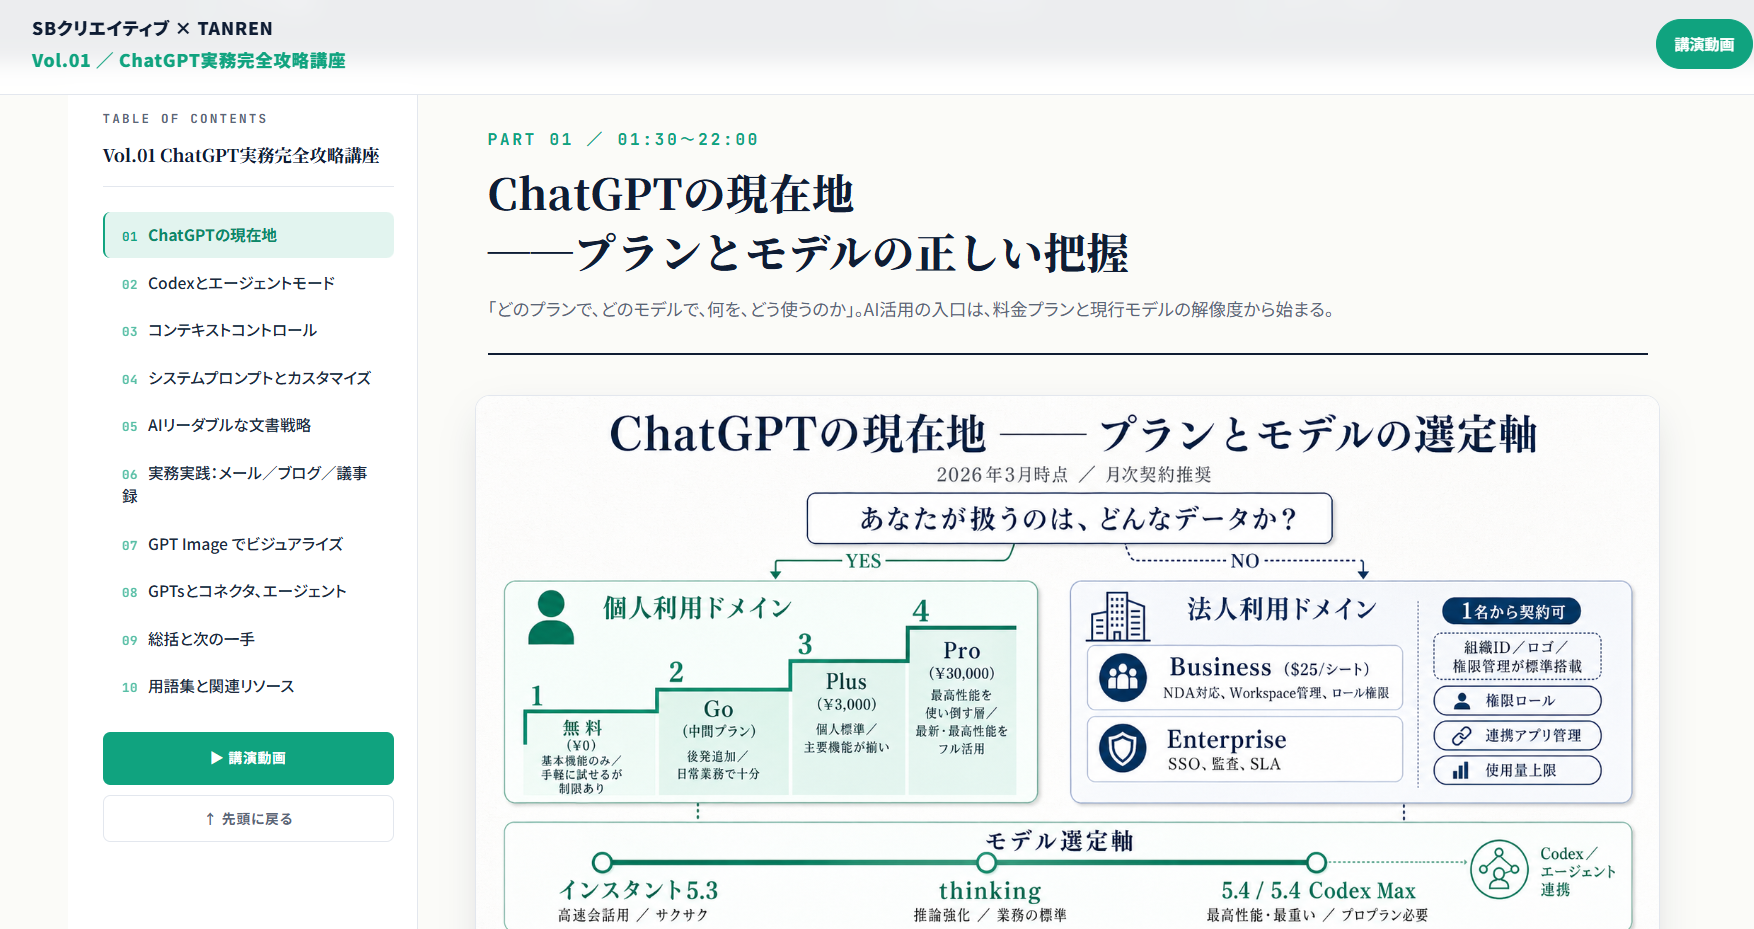Click the SBクリエイティブ × TANREN header title
The image size is (1754, 929).
(x=152, y=28)
